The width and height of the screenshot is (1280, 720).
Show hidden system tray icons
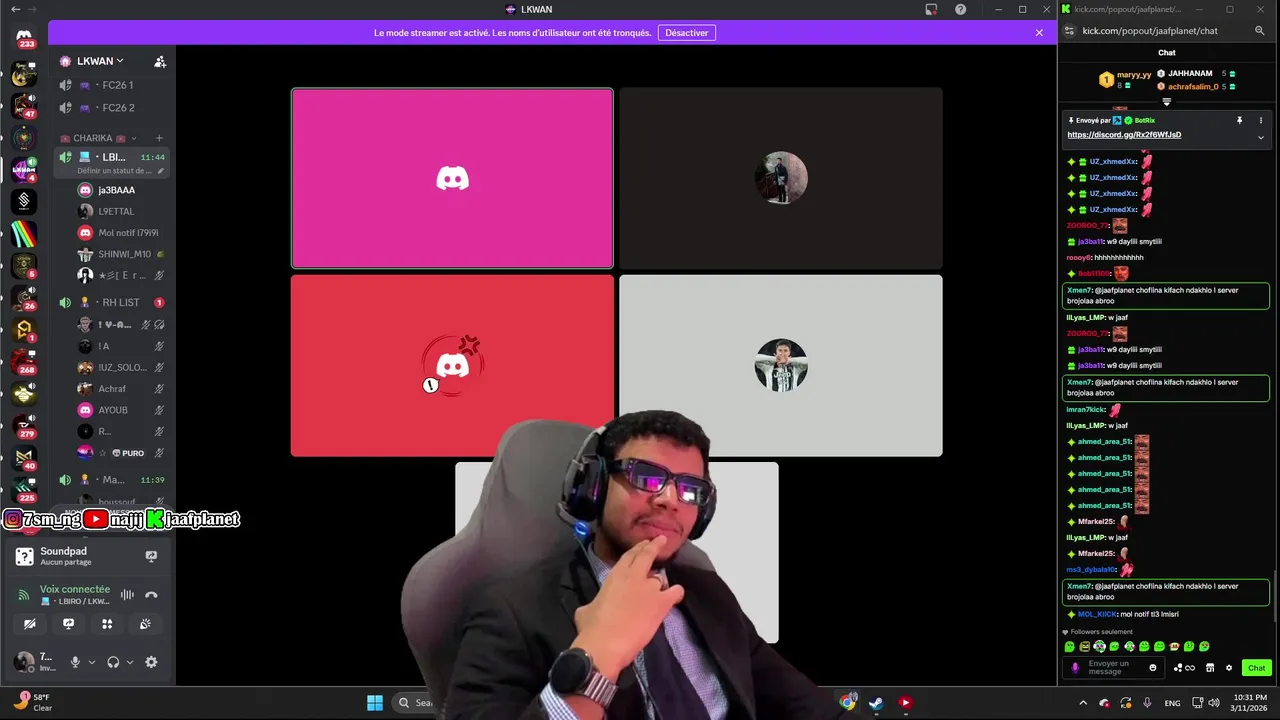[1083, 703]
